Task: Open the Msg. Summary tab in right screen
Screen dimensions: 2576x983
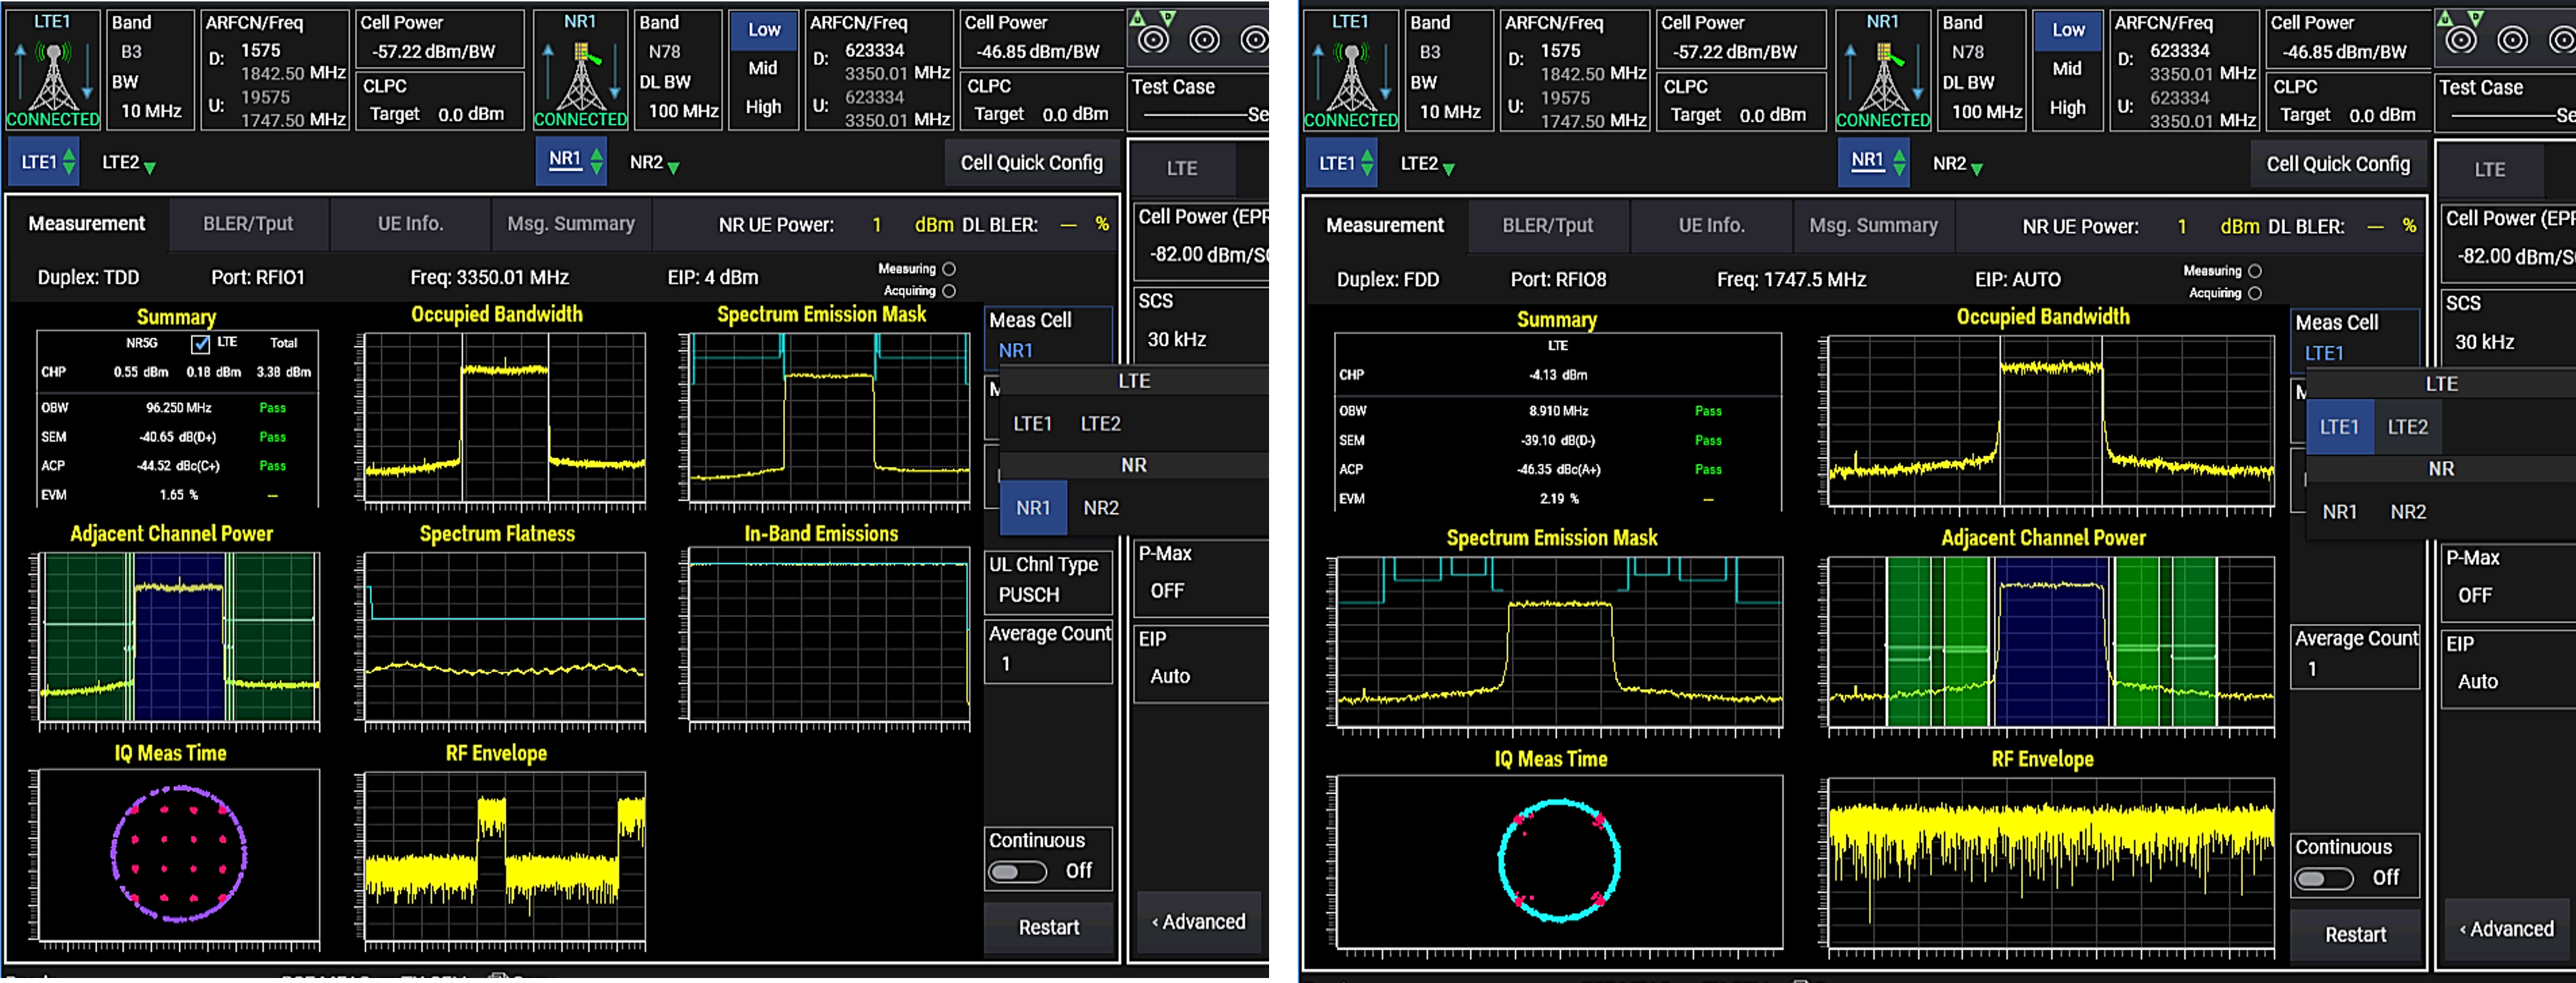Action: (1873, 226)
